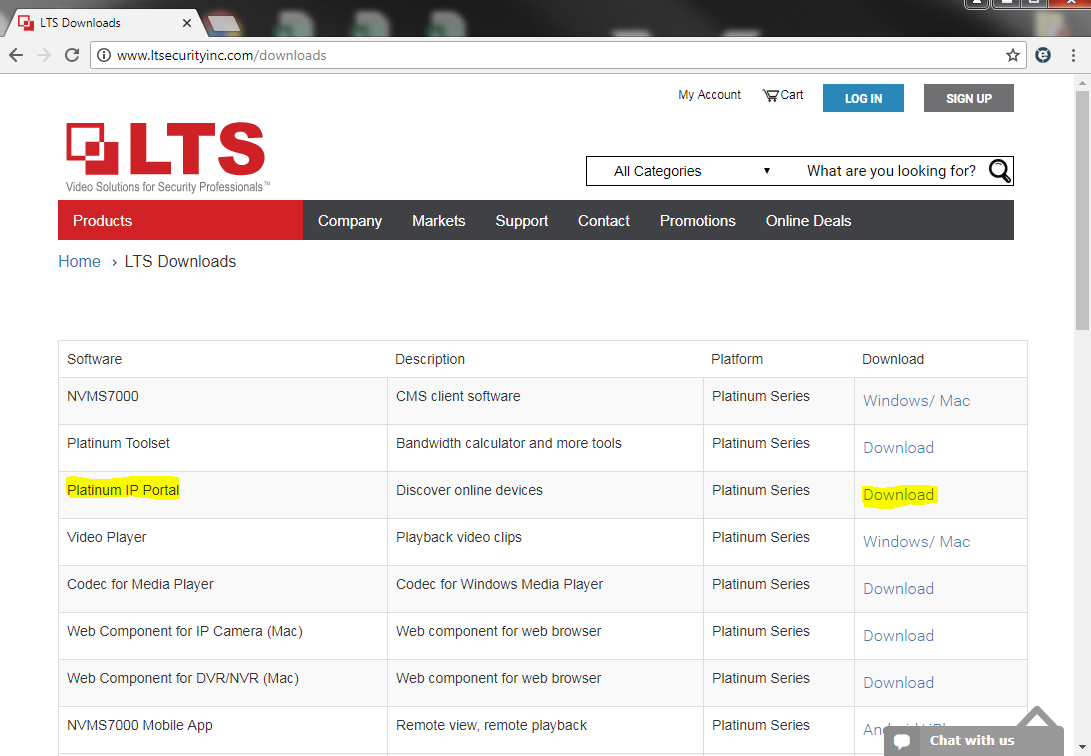Click the magnifying glass search icon
This screenshot has width=1091, height=756.
tap(999, 171)
